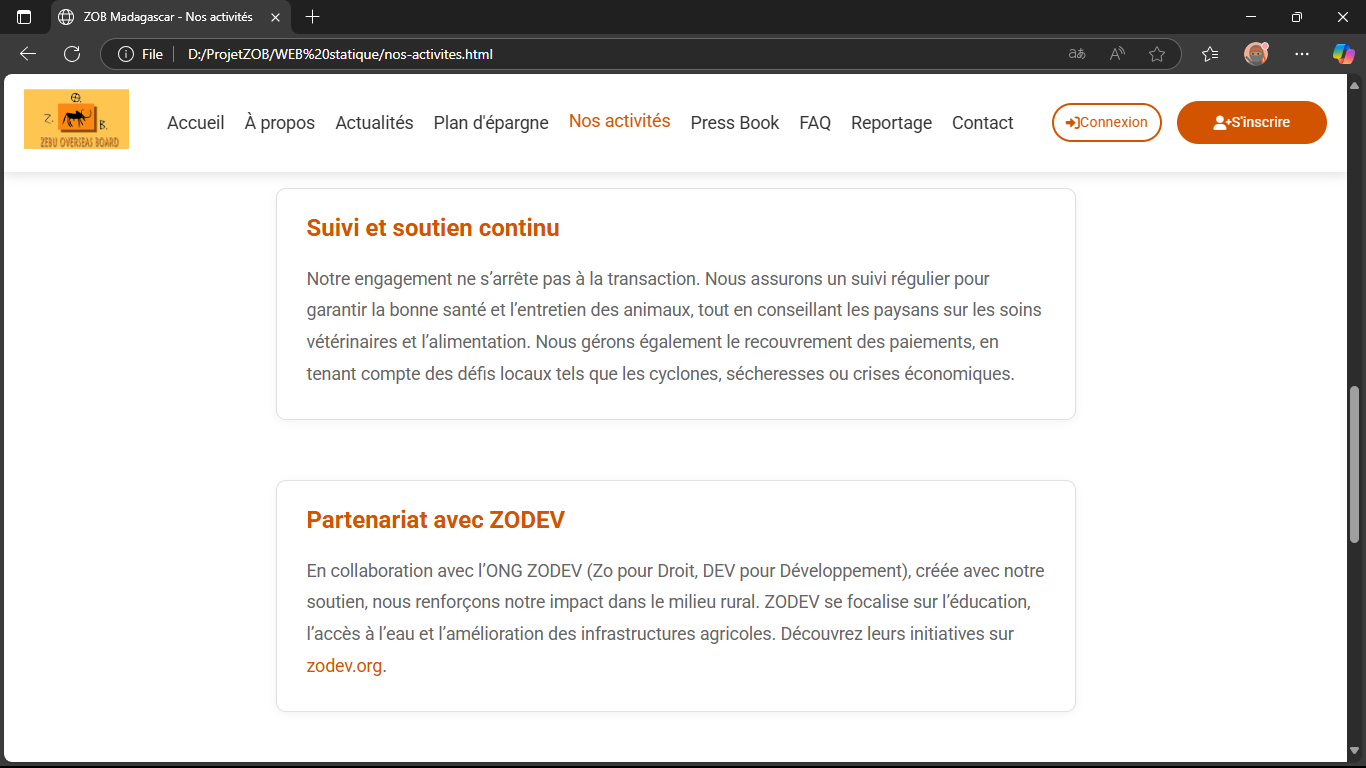
Task: View site information File icon
Action: point(141,54)
